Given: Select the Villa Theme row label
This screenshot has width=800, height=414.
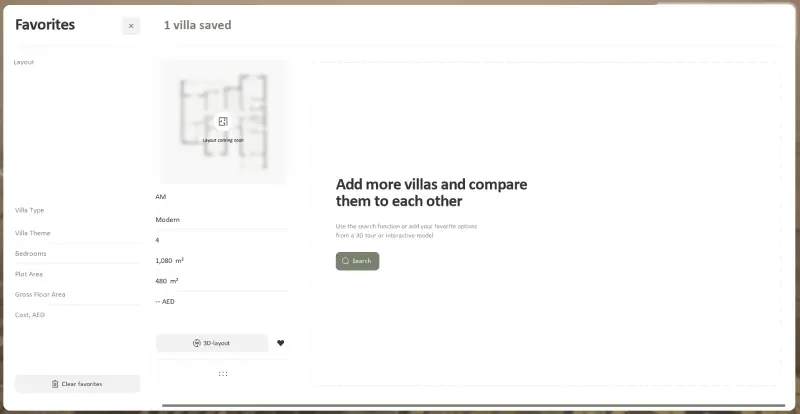Looking at the screenshot, I should click(x=33, y=233).
